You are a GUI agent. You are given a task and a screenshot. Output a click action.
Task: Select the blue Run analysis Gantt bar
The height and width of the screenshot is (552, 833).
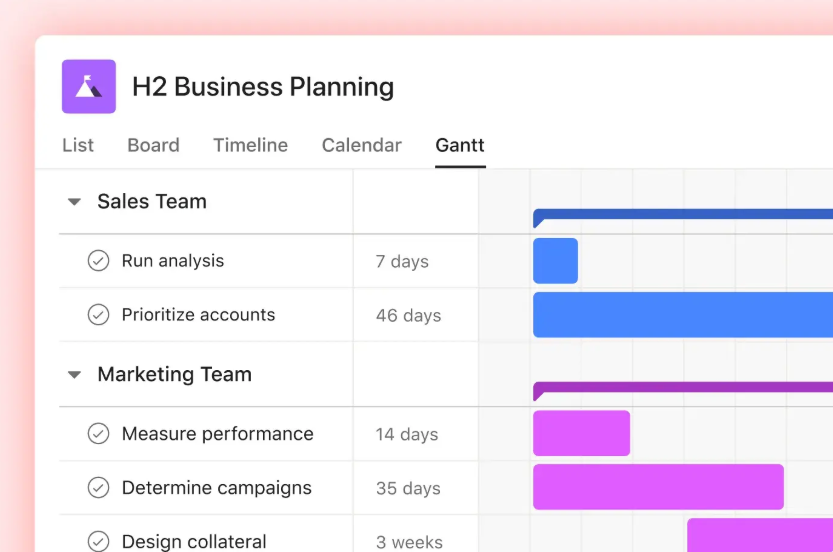(555, 261)
